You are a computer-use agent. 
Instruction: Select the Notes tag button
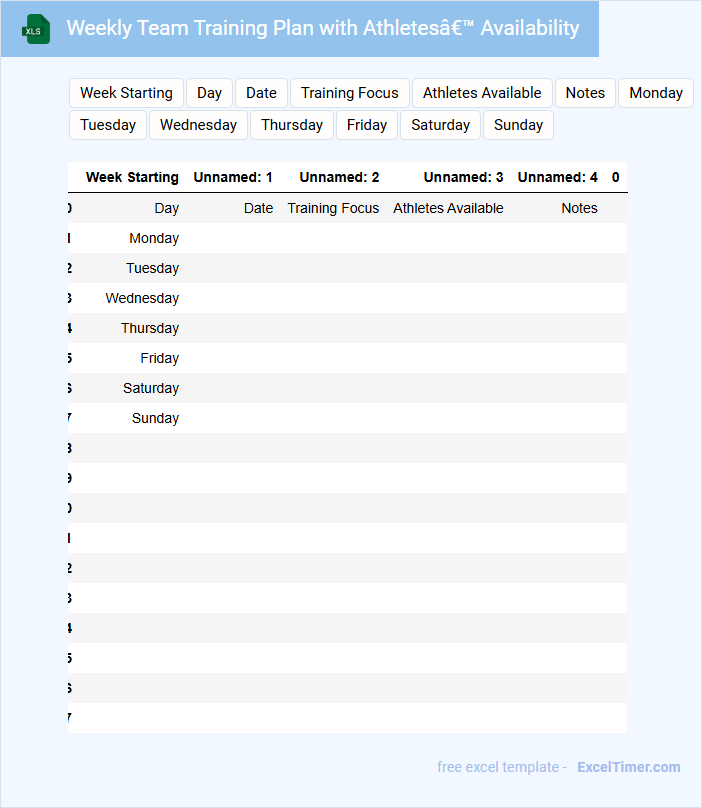585,93
